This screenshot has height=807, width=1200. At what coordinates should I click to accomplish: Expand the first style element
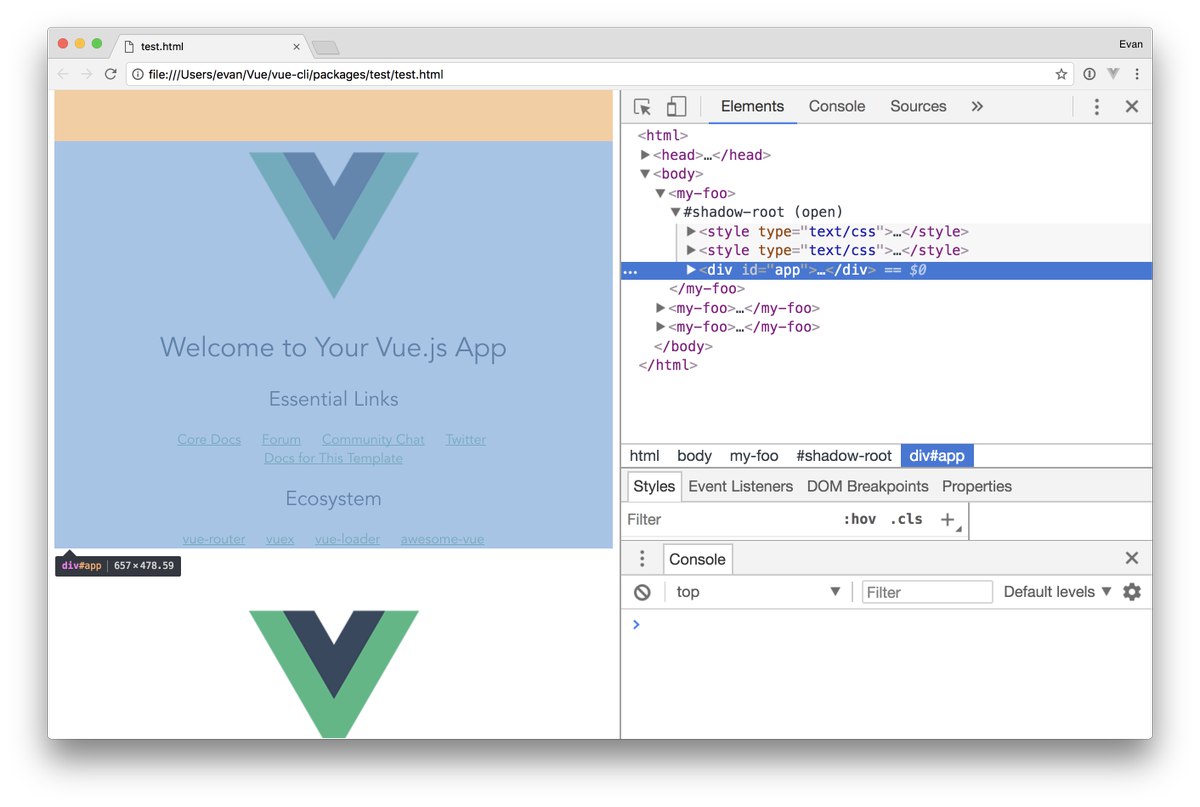(x=691, y=231)
